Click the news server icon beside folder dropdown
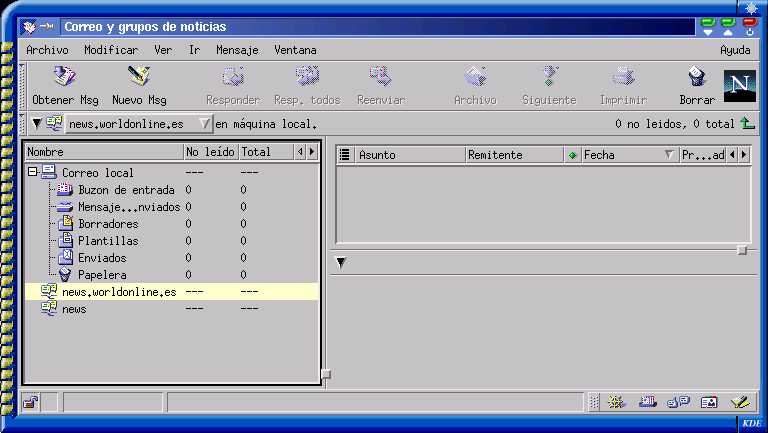This screenshot has height=433, width=768. pos(54,123)
